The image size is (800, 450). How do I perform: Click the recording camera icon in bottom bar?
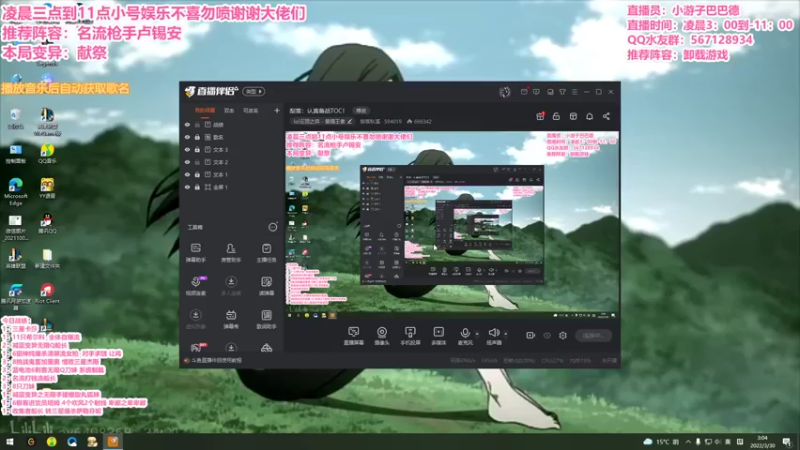[x=531, y=335]
